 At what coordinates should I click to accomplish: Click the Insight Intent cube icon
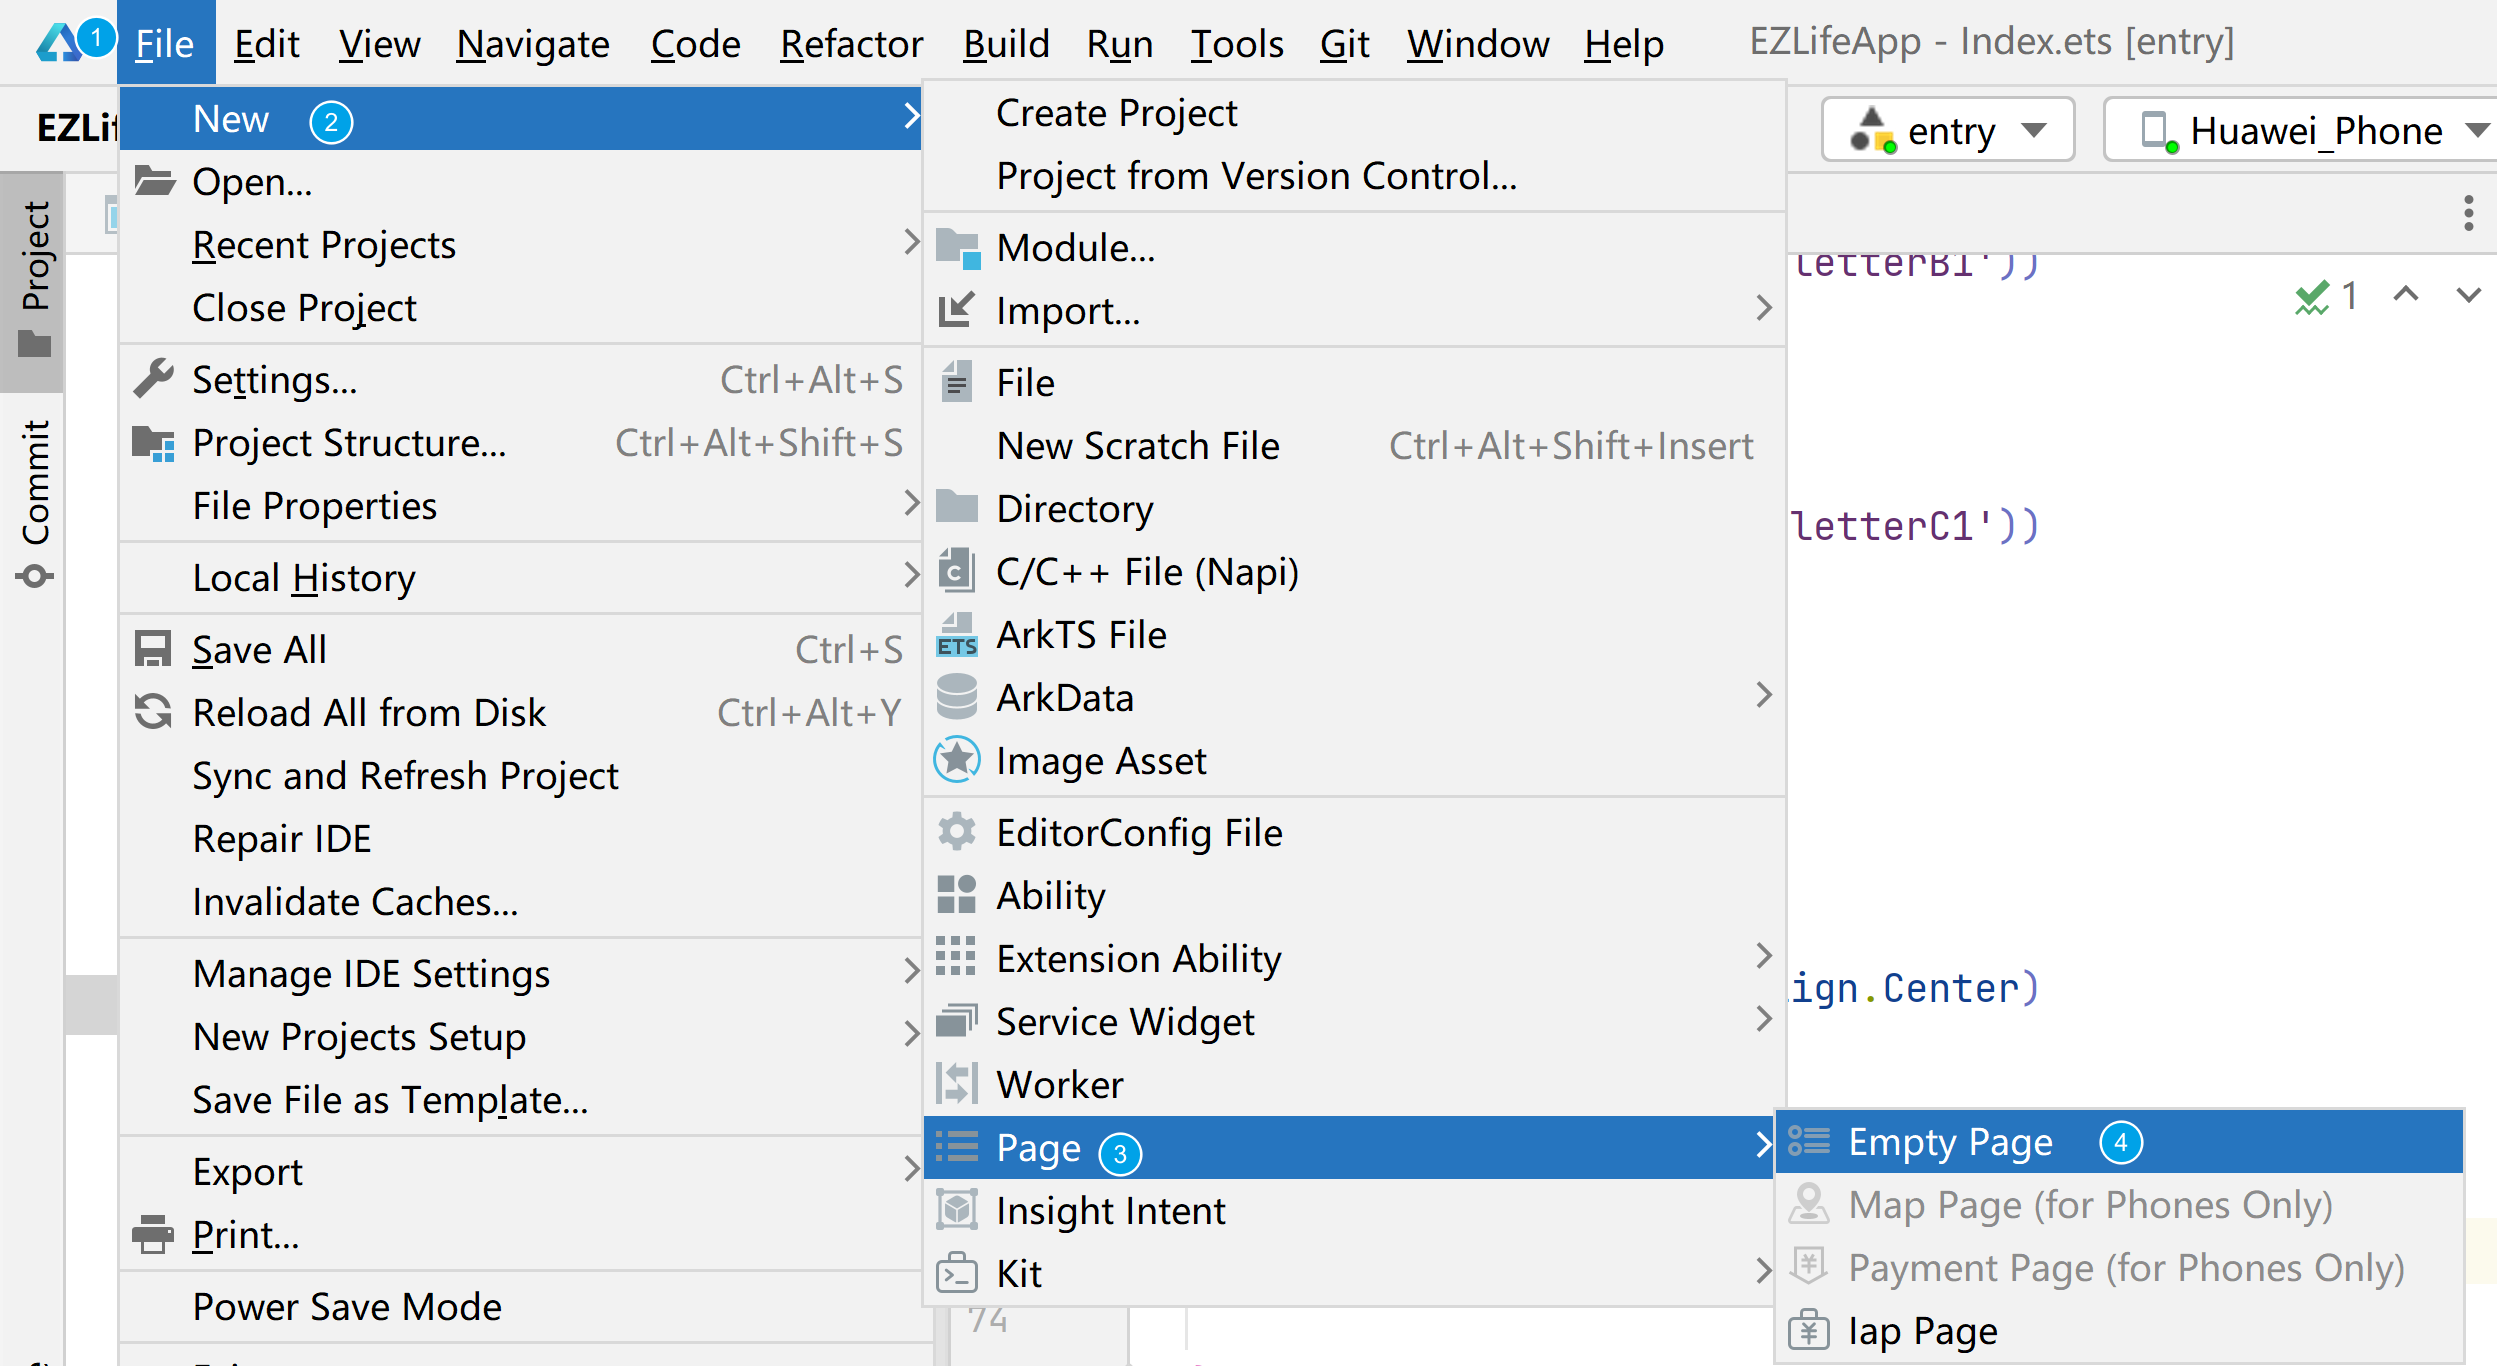coord(956,1211)
